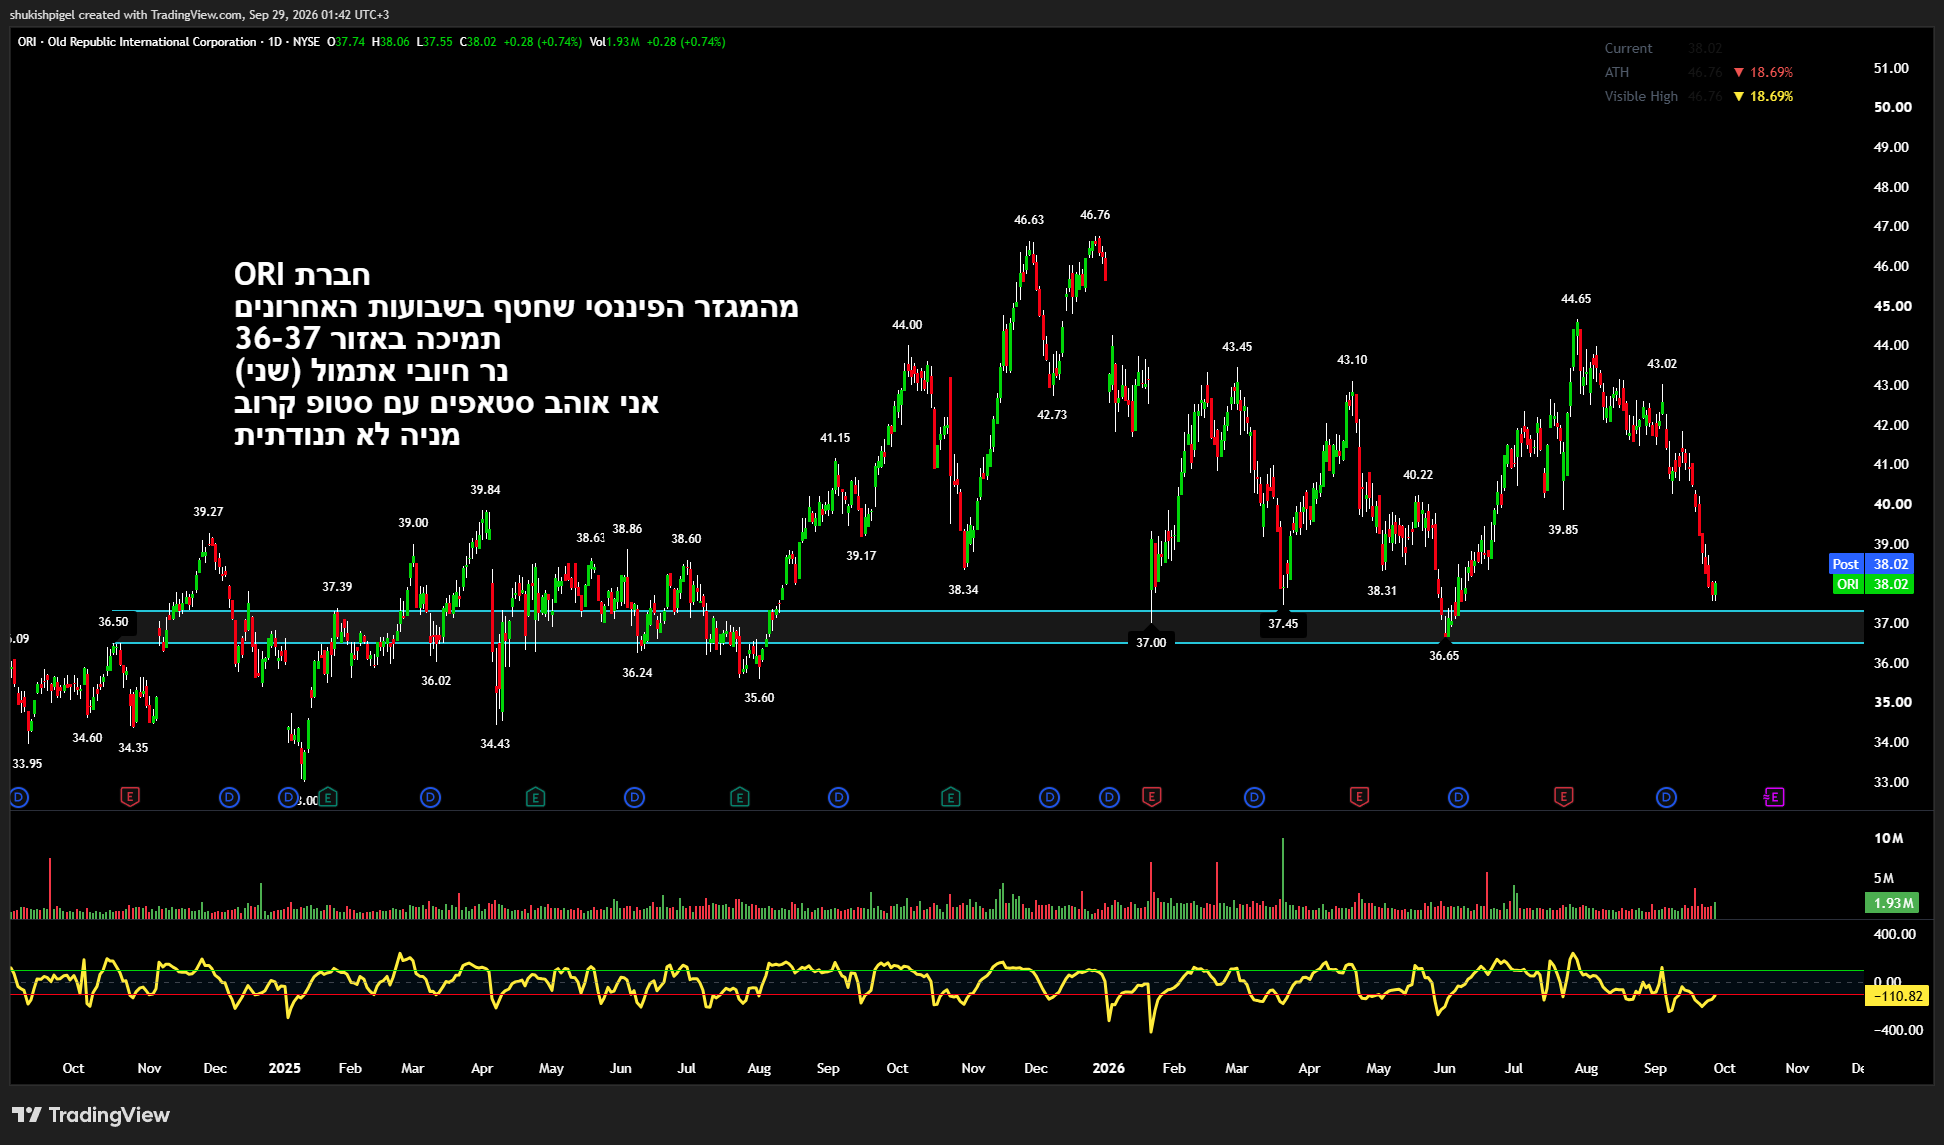Viewport: 1944px width, 1145px height.
Task: Select the dividend marker at the start of 2026
Action: pos(1109,797)
